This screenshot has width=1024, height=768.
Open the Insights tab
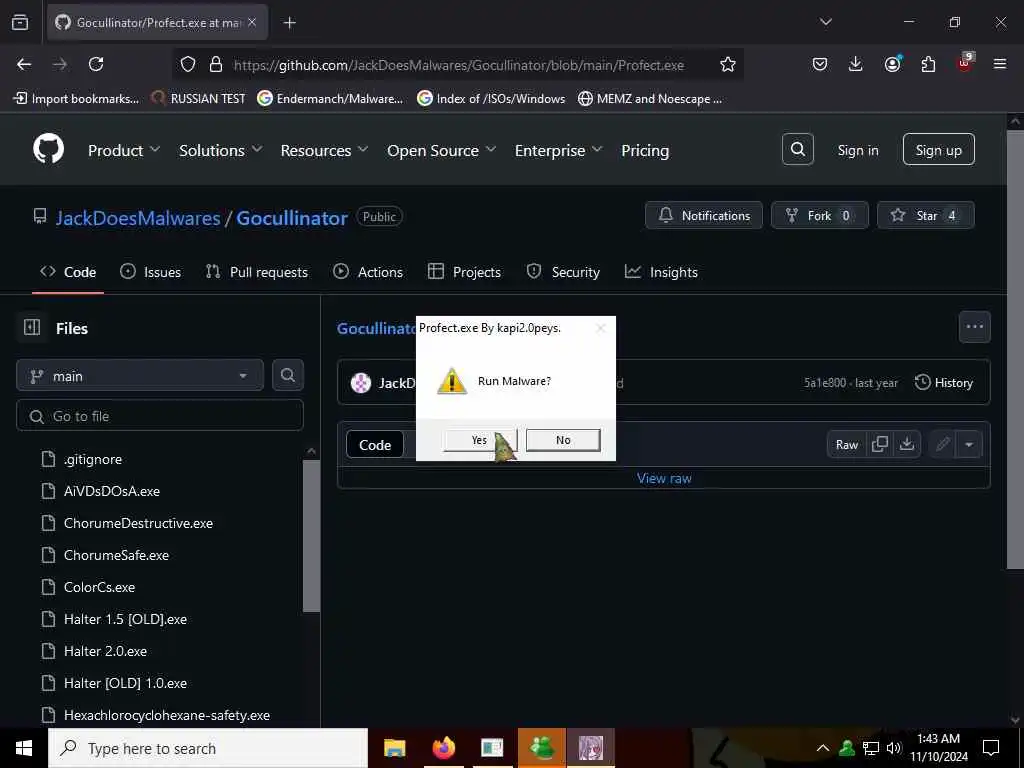[x=661, y=272]
